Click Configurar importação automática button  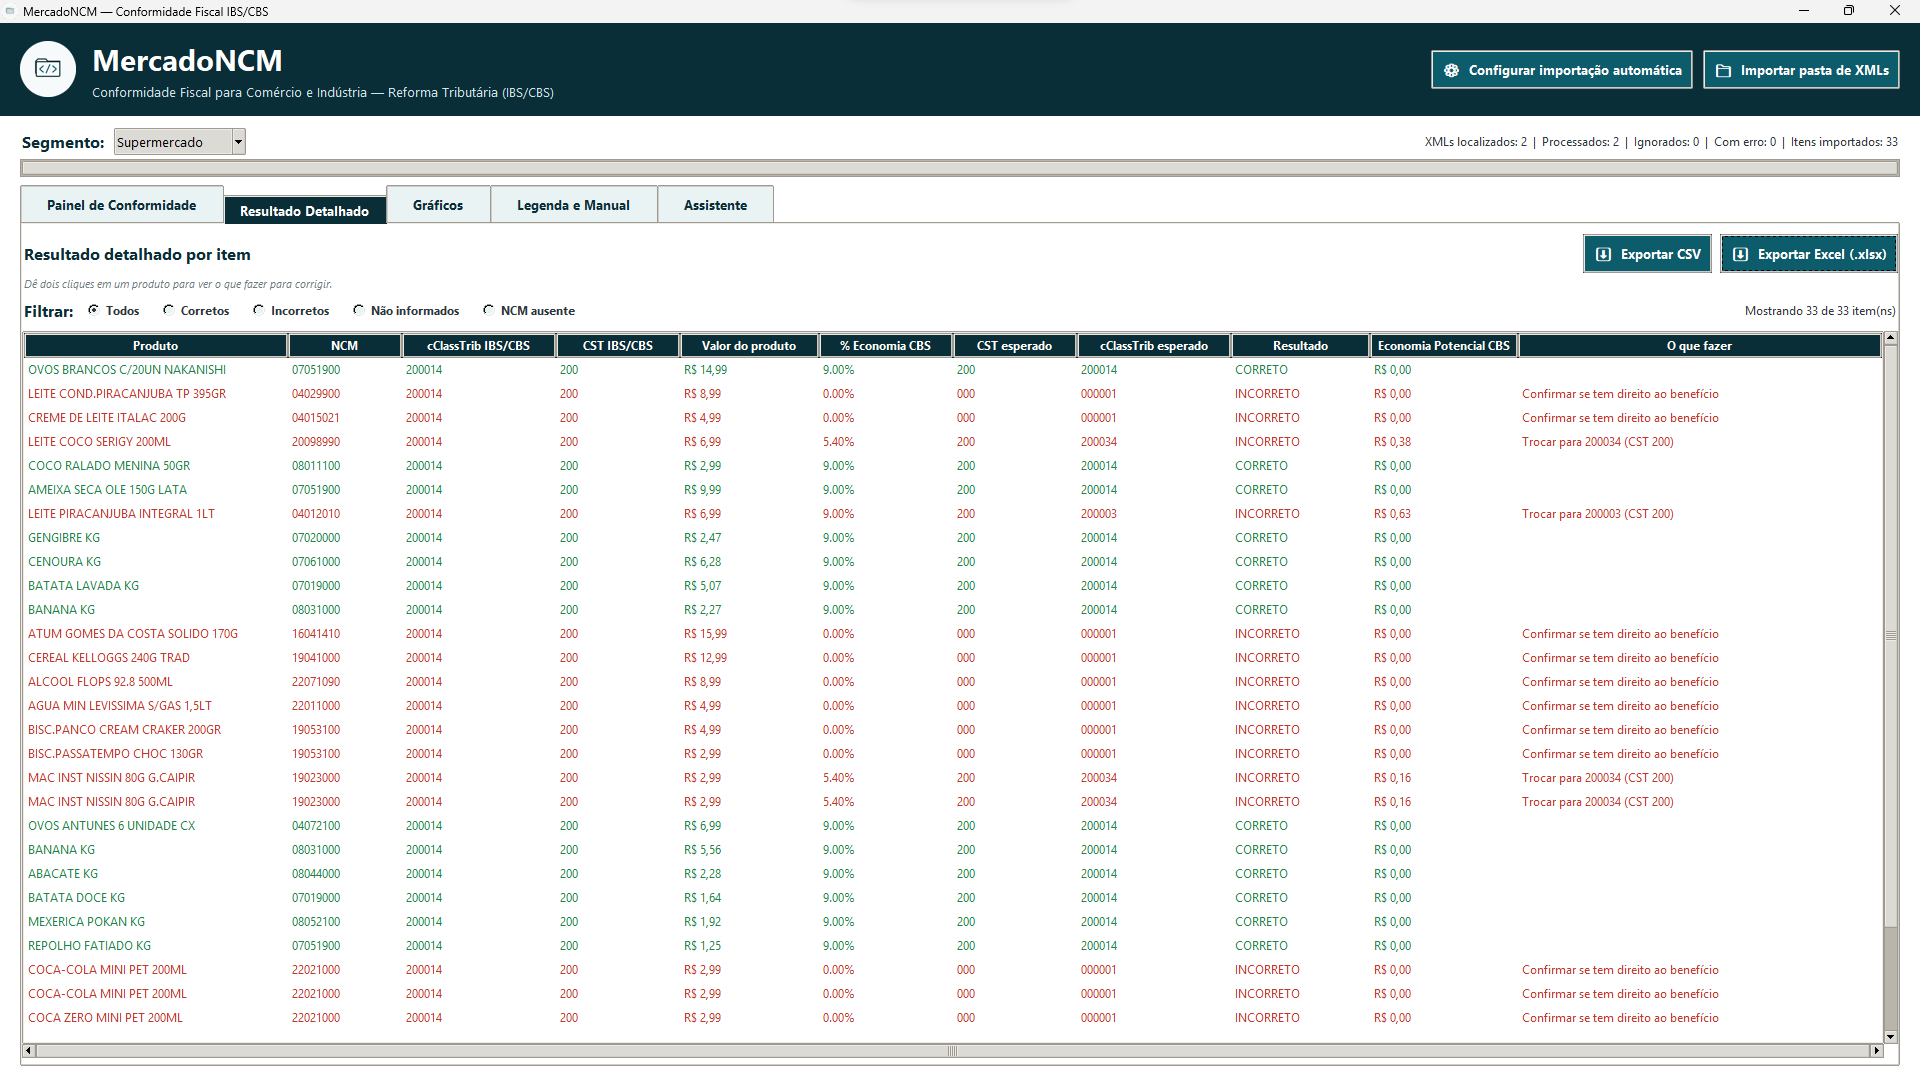[x=1561, y=70]
